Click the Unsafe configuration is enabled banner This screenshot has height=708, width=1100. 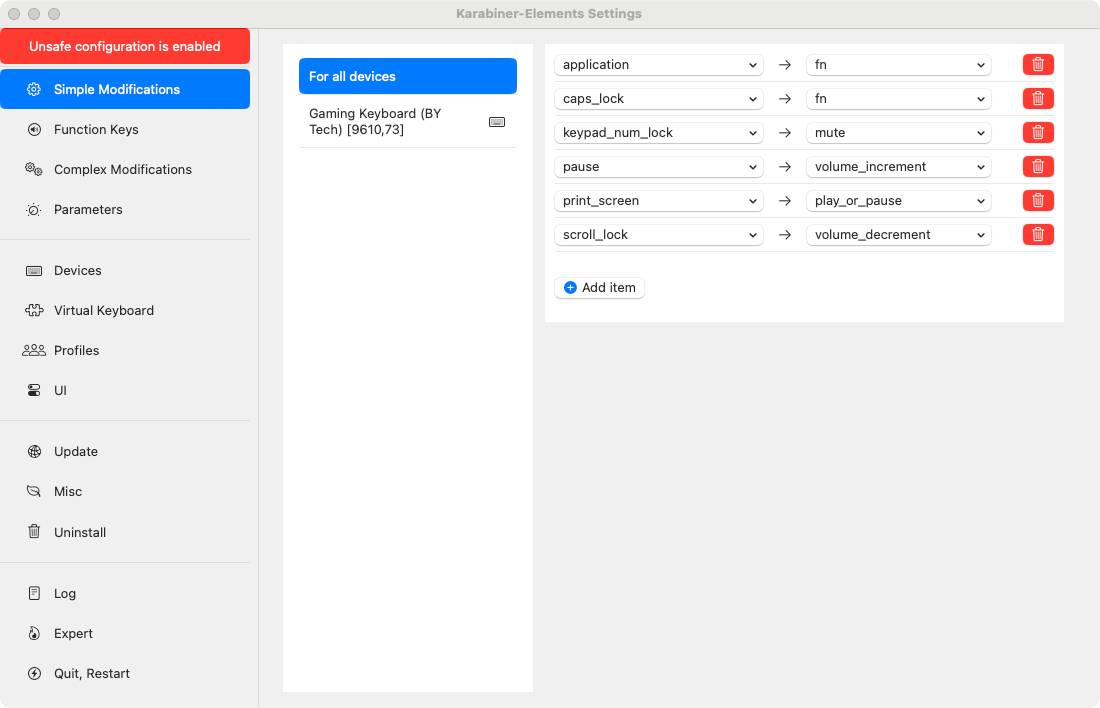125,46
